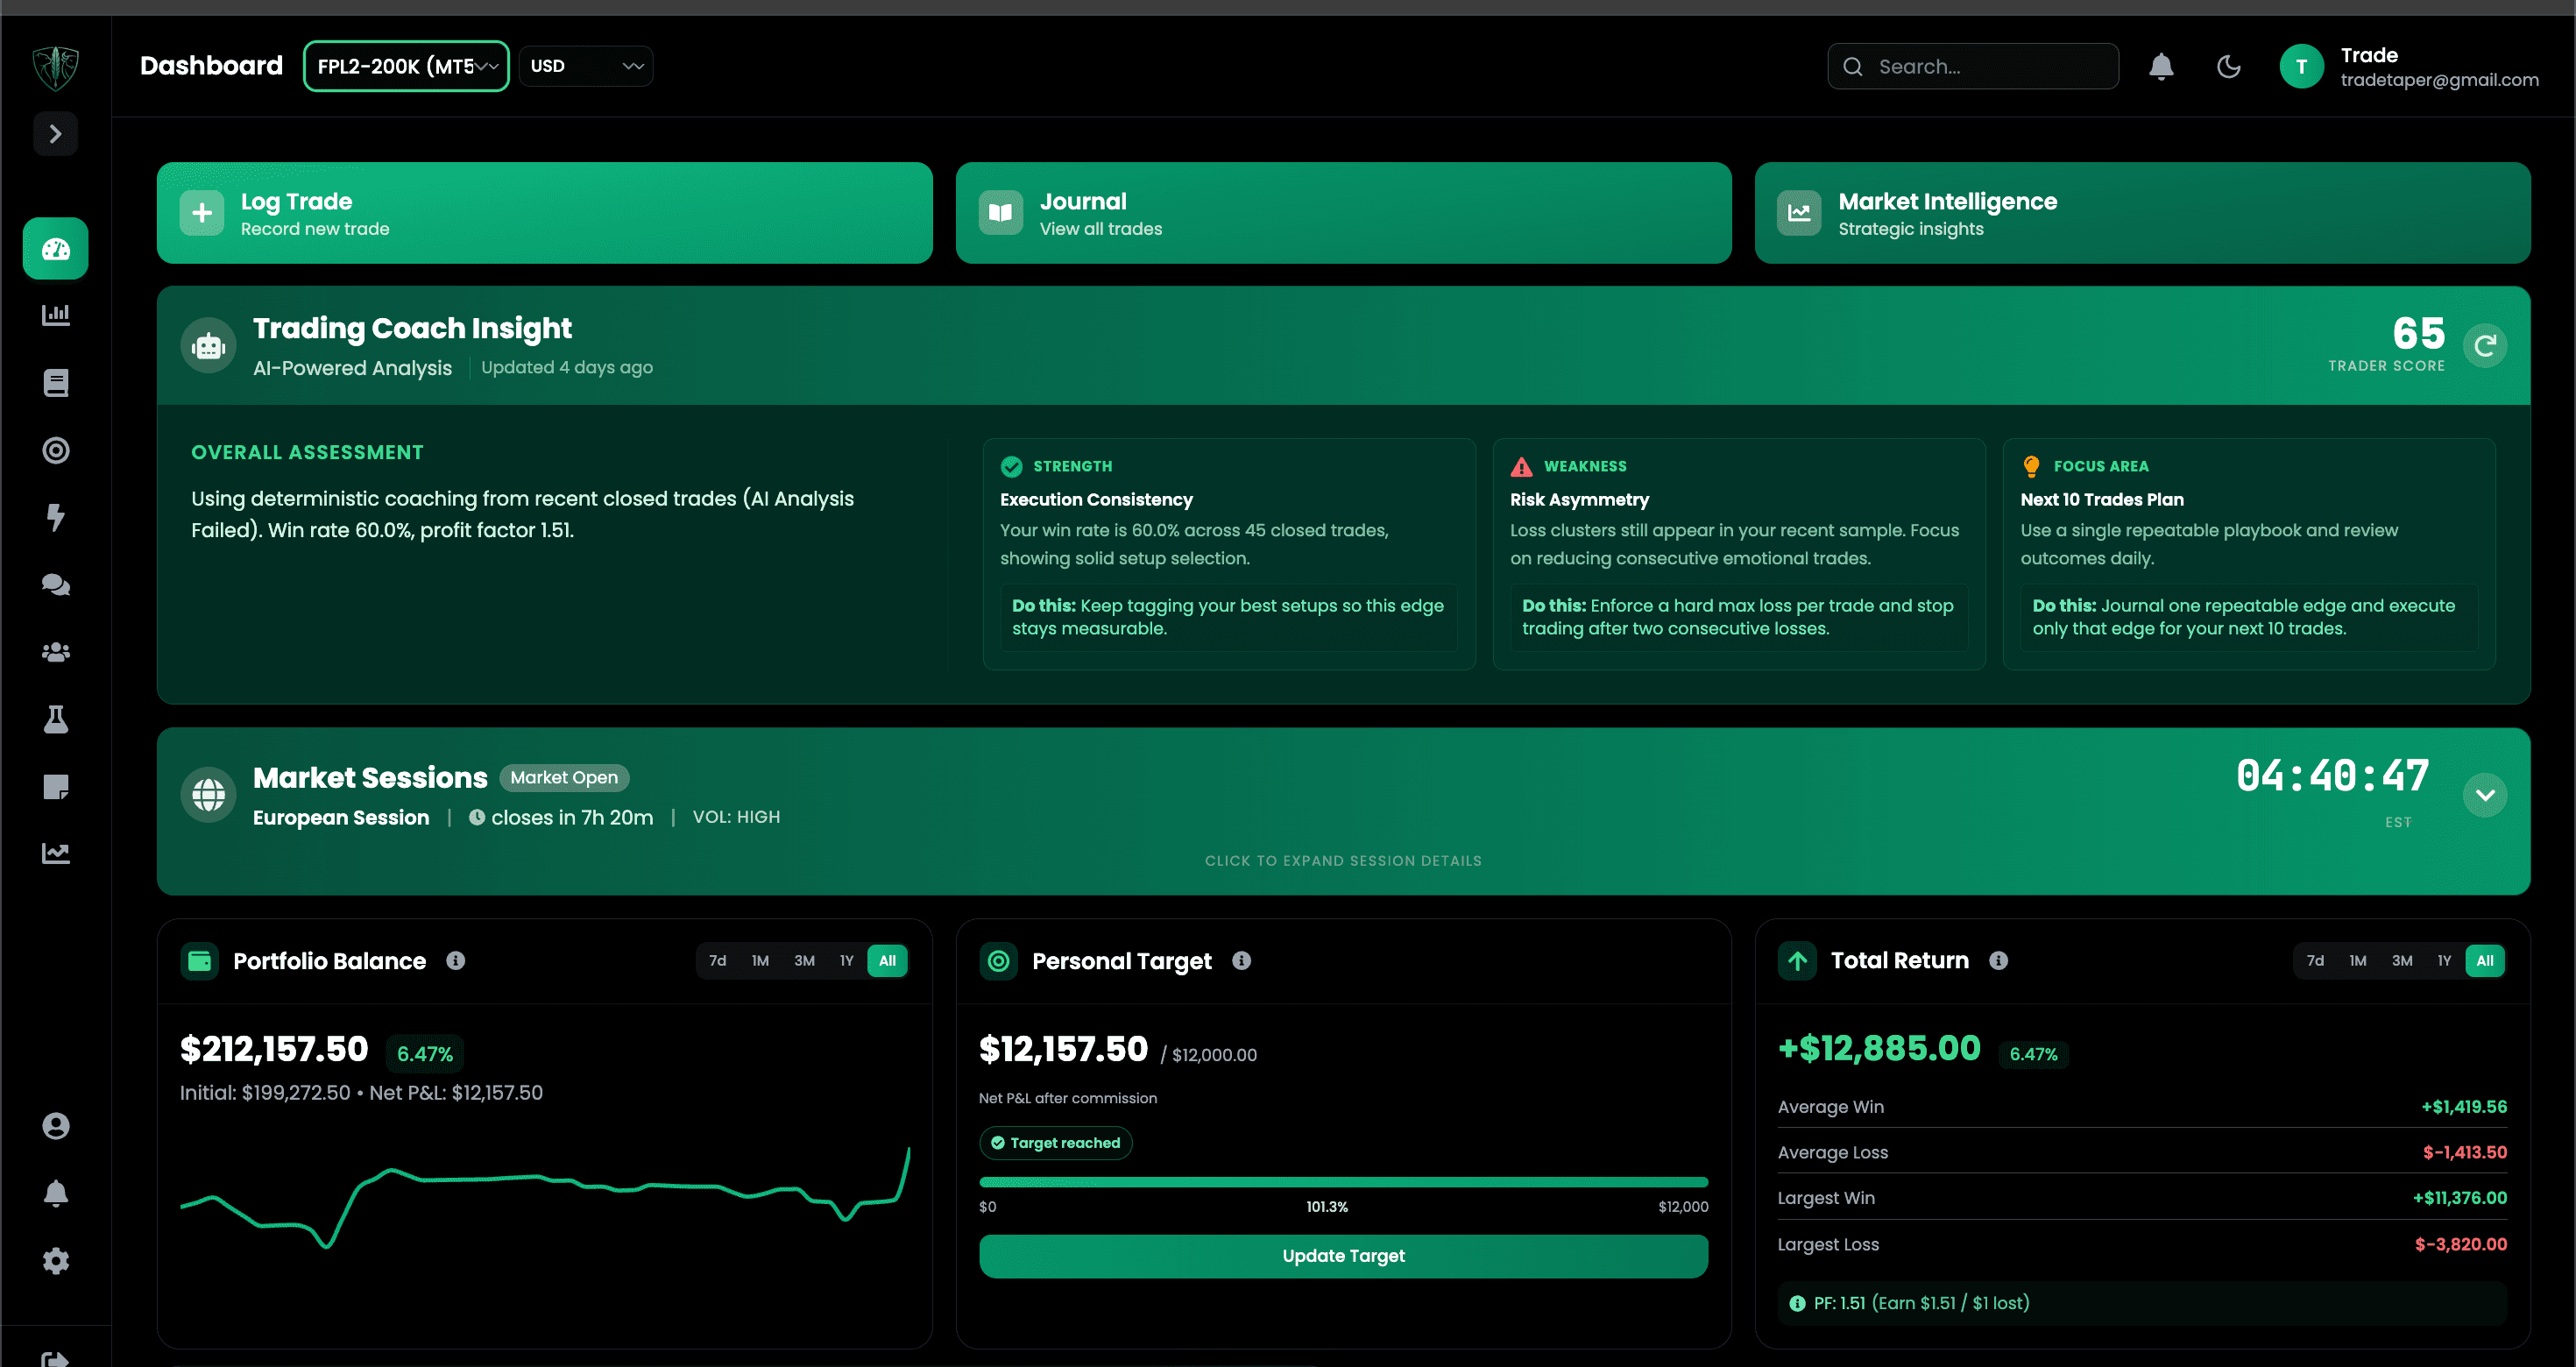Click the Update Target button

tap(1343, 1256)
